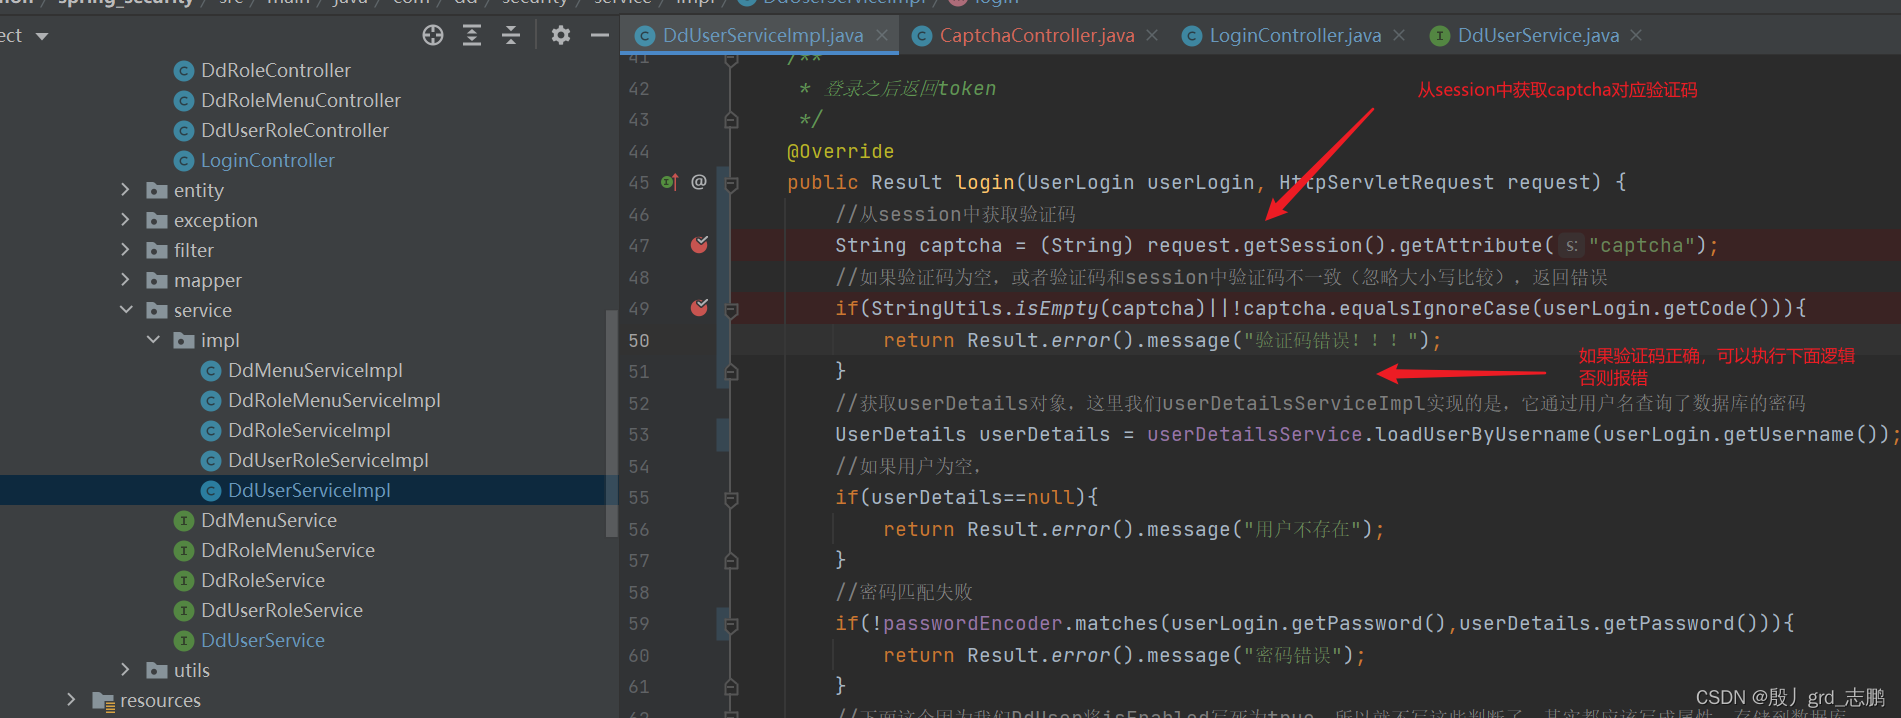Switch to LoginController.java tab
Viewport: 1901px width, 718px height.
point(1294,35)
